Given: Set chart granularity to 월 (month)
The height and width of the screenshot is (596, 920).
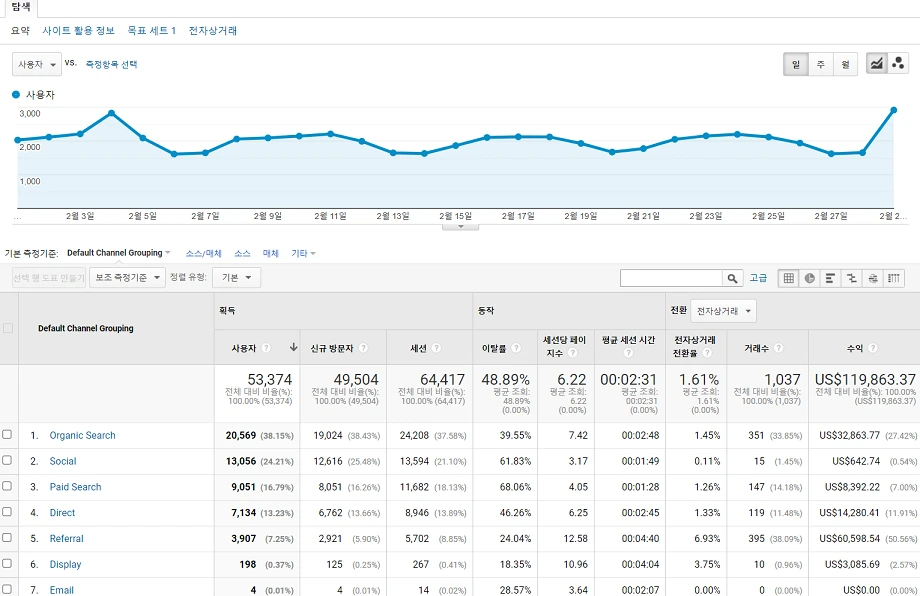Looking at the screenshot, I should [x=845, y=65].
